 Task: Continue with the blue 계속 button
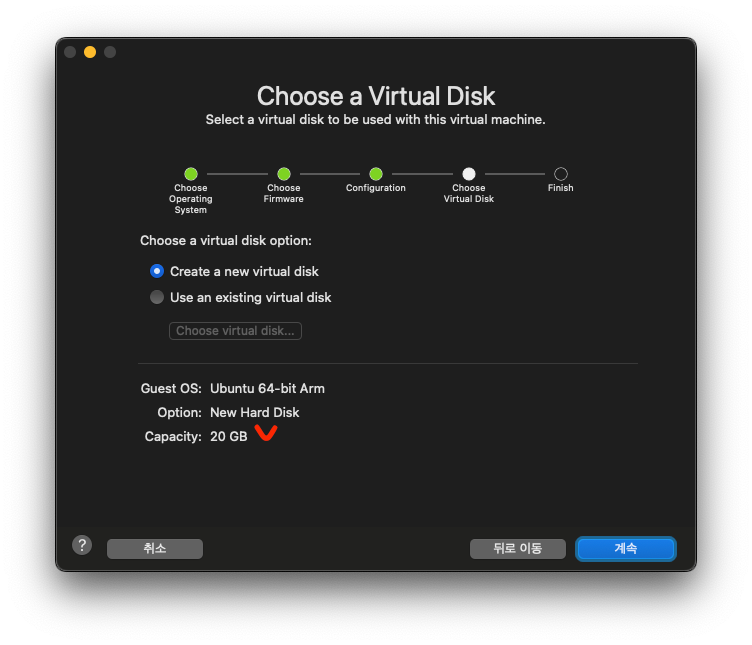[626, 549]
